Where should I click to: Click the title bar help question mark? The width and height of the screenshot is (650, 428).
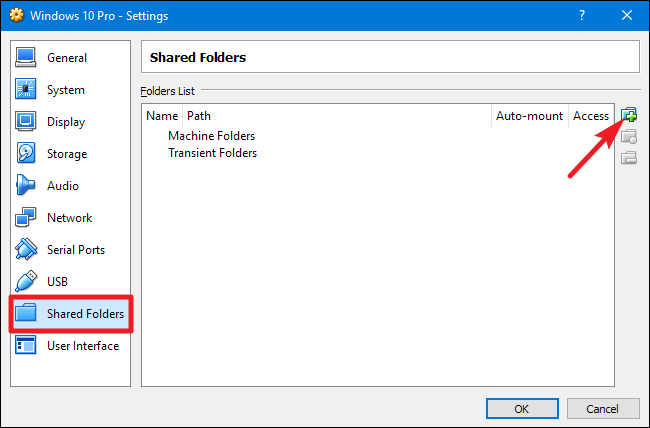580,16
